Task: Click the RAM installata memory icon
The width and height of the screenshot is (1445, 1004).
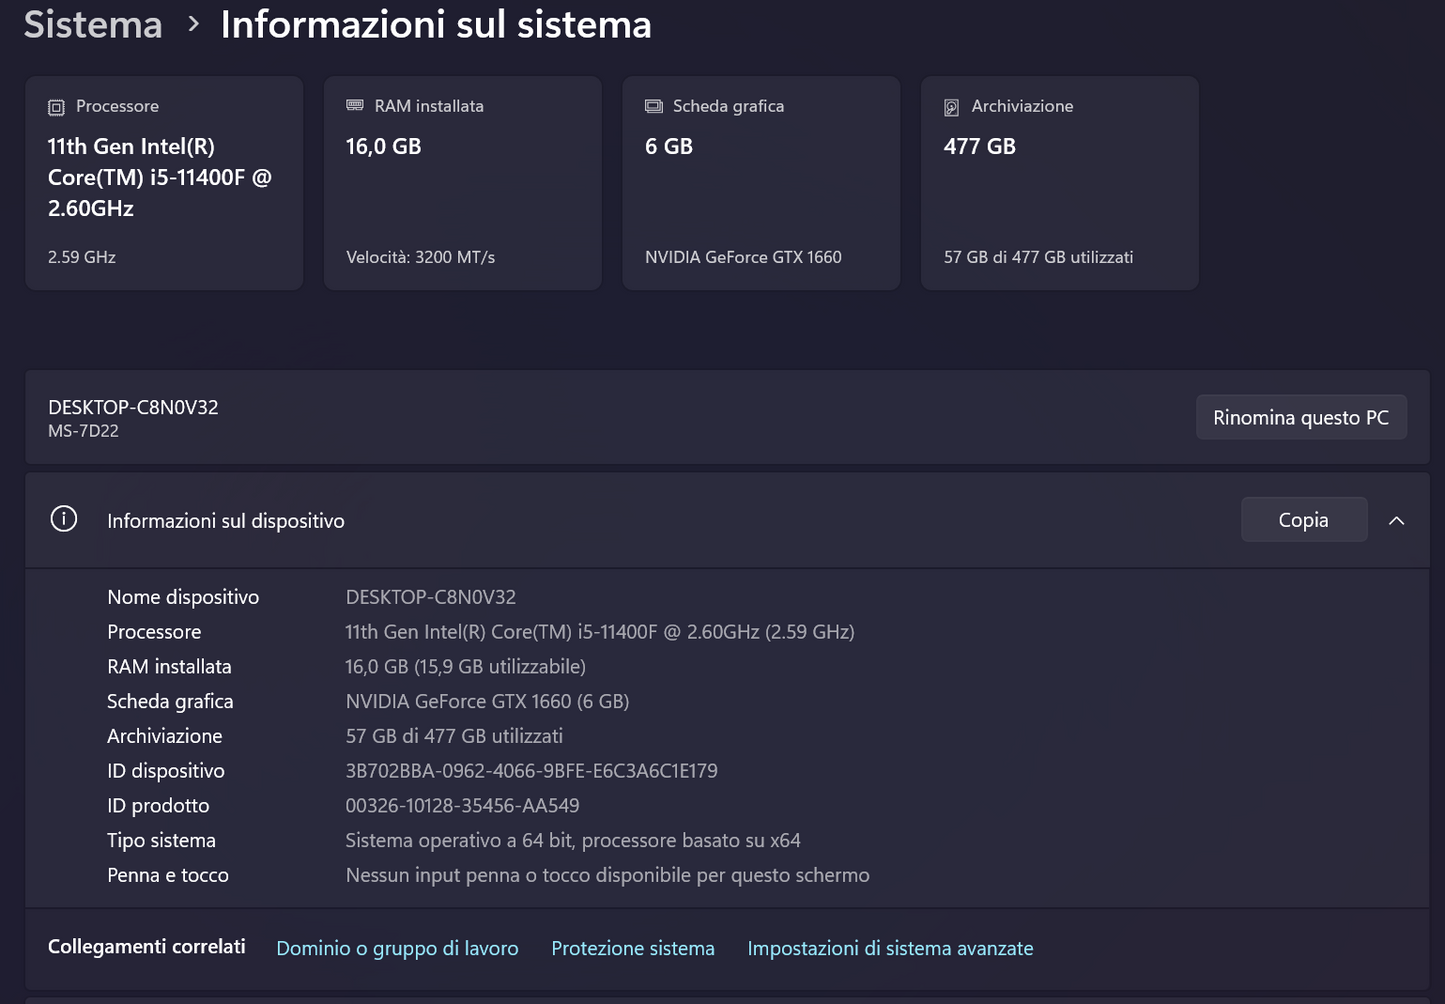Action: [354, 106]
